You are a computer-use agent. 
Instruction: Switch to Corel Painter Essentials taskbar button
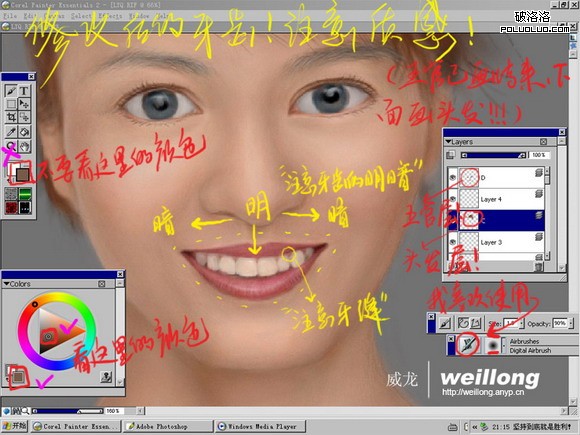[x=76, y=426]
